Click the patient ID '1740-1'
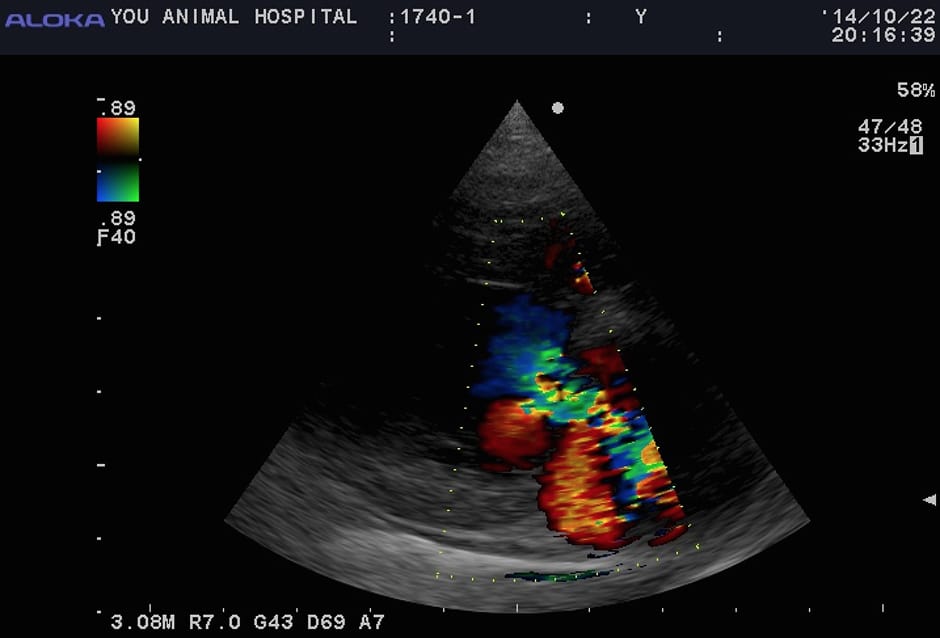 (438, 17)
